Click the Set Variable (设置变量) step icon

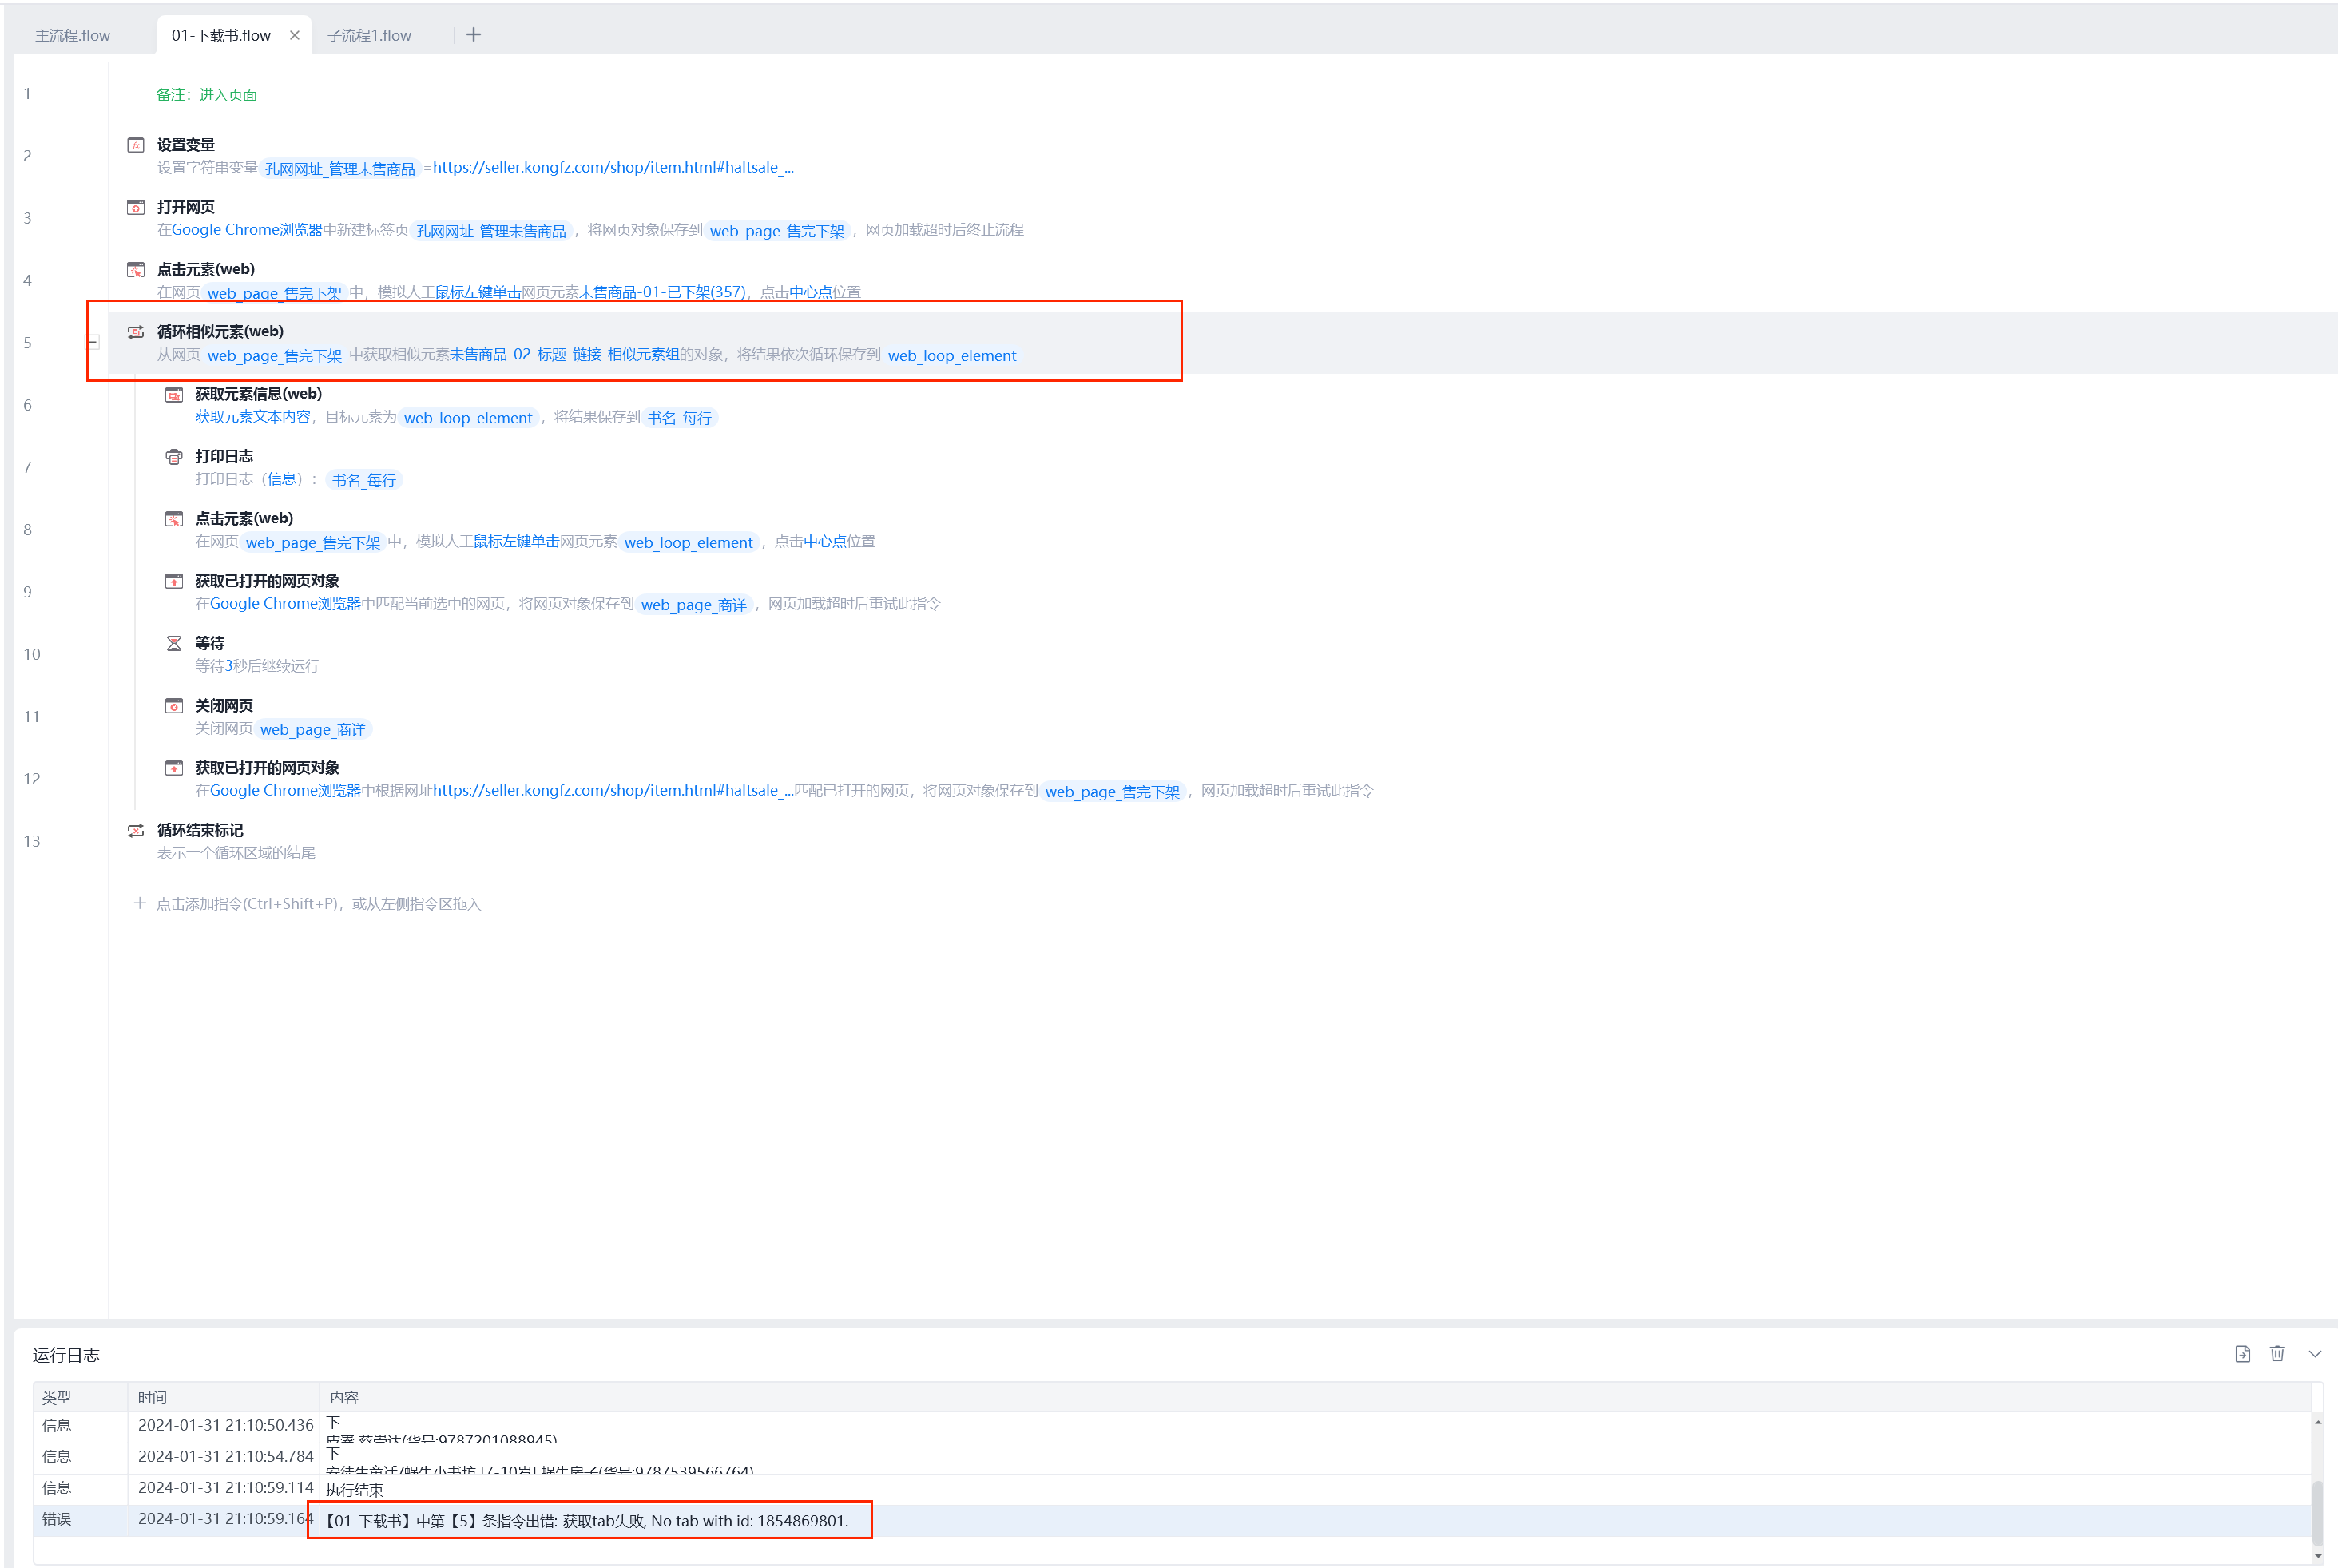136,145
